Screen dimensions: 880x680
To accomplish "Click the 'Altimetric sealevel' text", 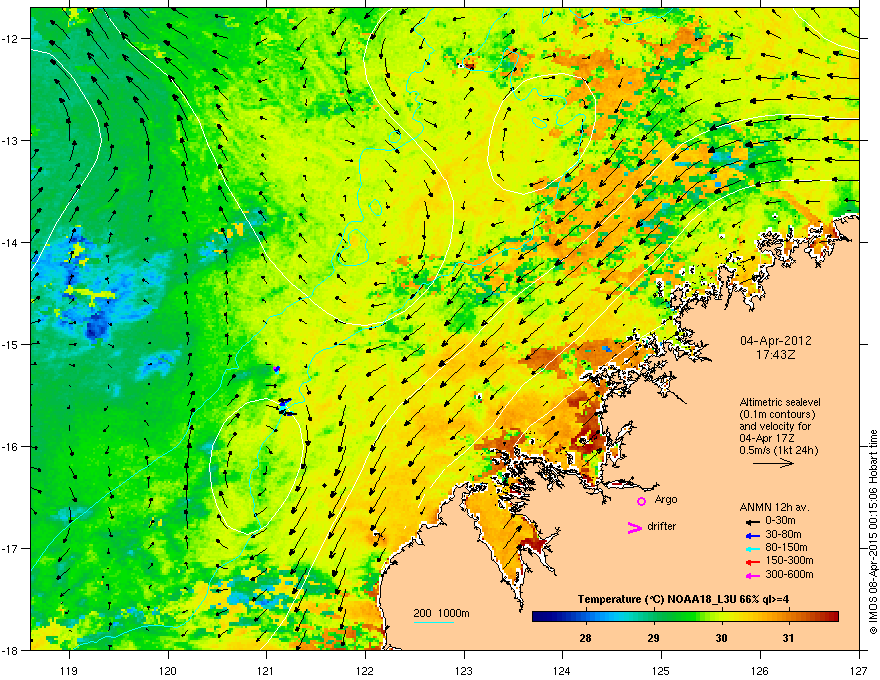I will point(780,402).
